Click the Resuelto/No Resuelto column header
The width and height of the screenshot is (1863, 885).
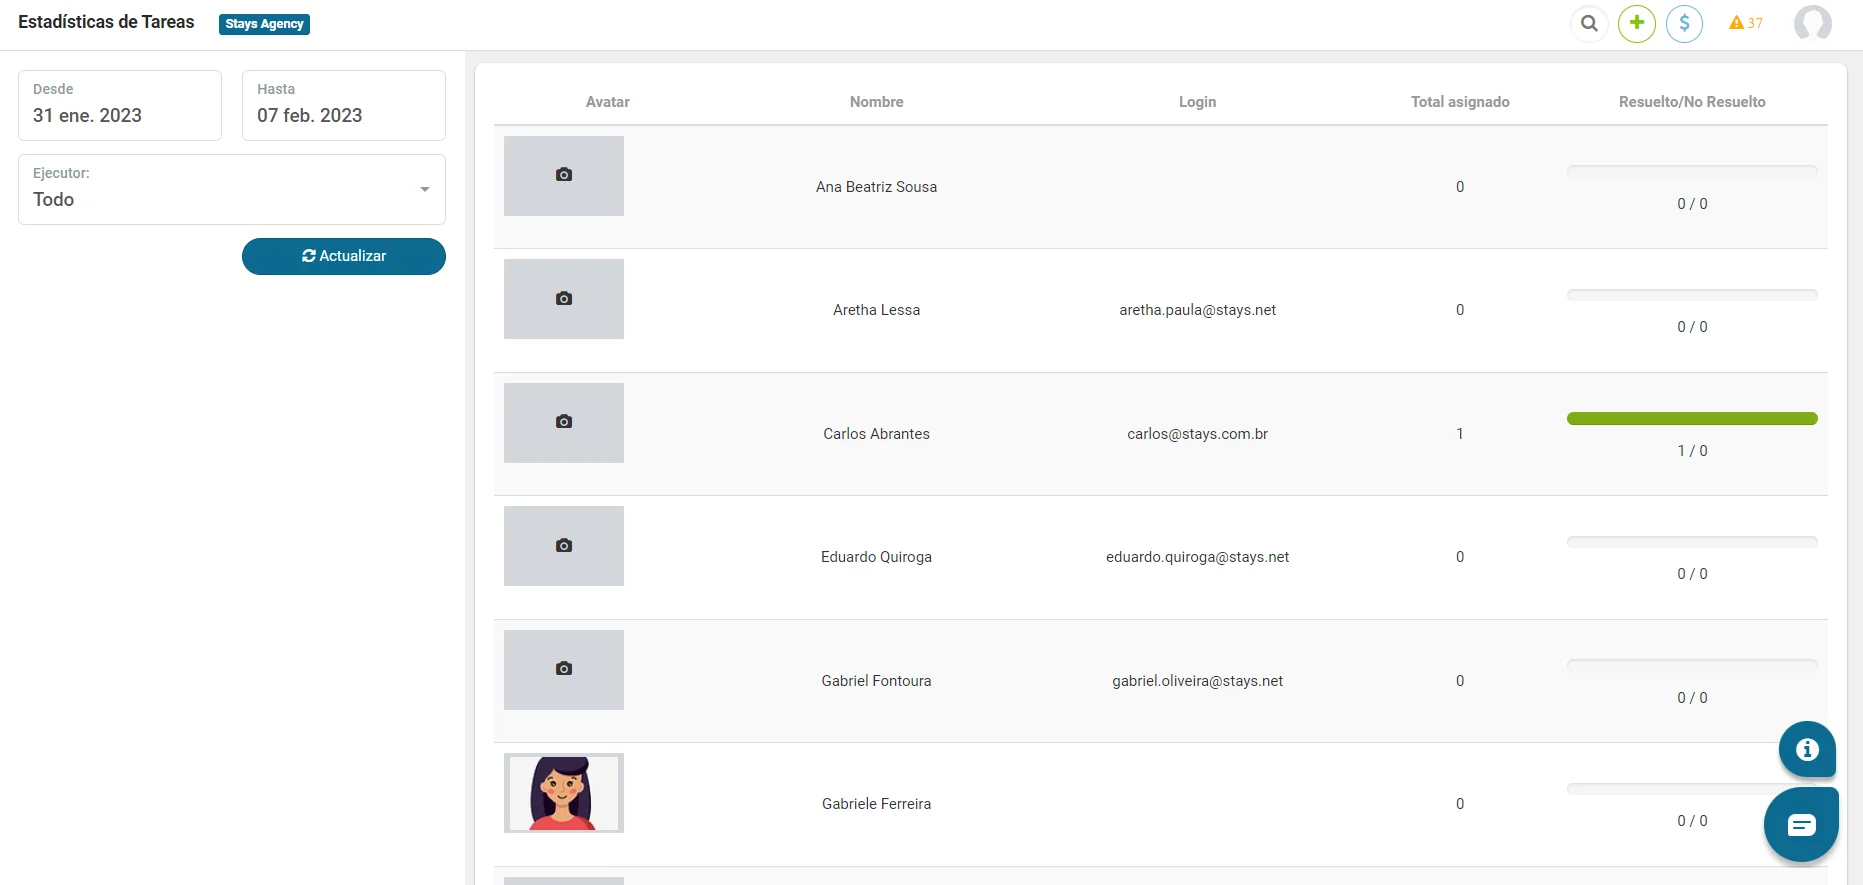[1692, 102]
